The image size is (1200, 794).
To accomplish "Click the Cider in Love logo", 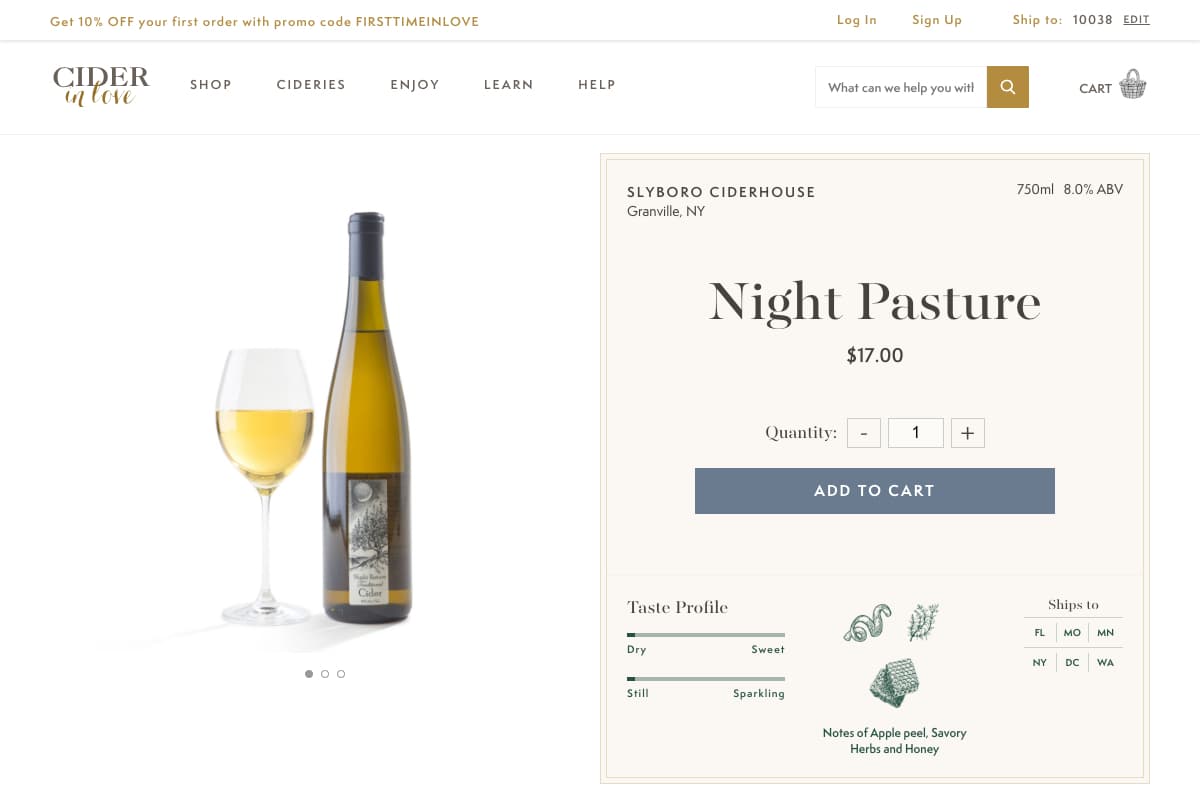I will click(101, 85).
